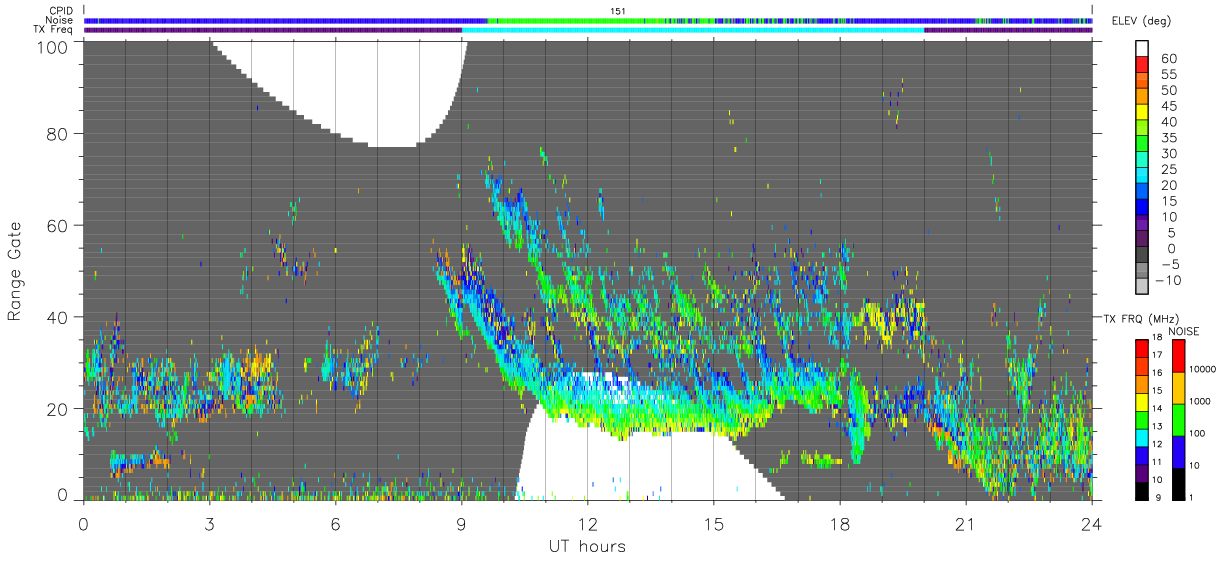The image size is (1228, 567).
Task: Click the 21 tick label on the UT hours axis
Action: click(965, 524)
